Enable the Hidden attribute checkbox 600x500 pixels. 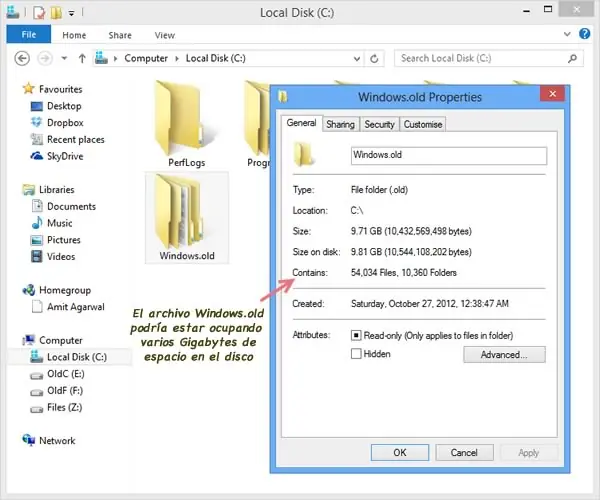(356, 354)
